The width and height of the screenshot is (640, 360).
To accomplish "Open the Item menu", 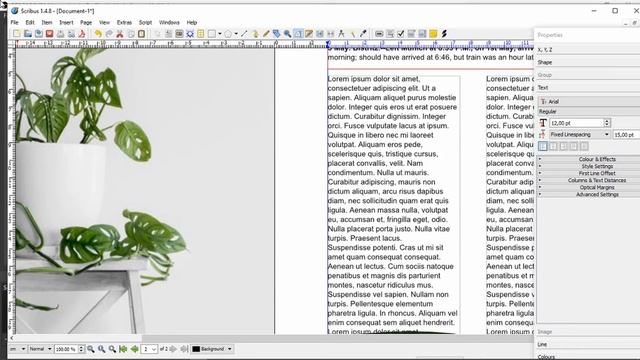I will pos(47,22).
